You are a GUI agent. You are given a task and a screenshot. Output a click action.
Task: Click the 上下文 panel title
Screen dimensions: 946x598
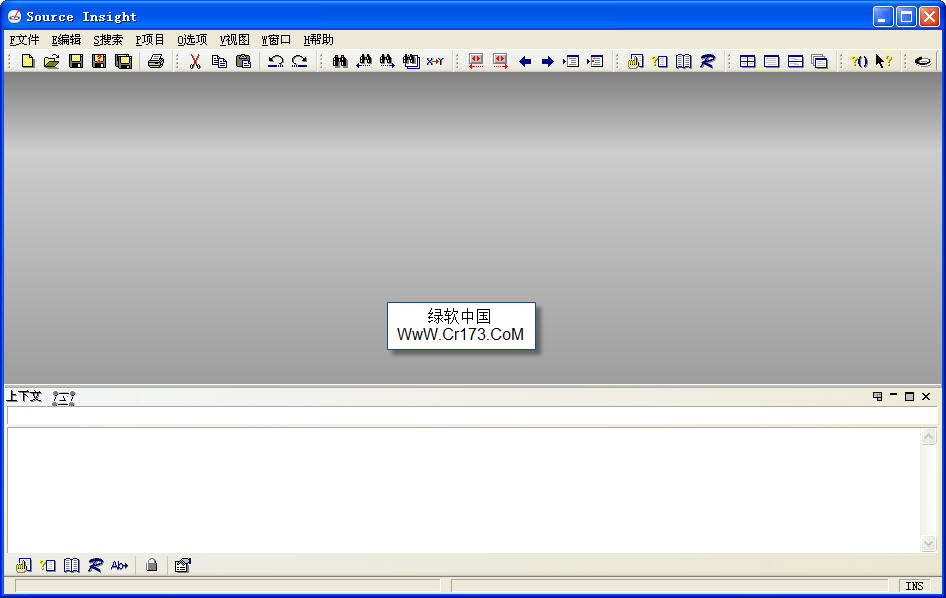click(x=24, y=396)
